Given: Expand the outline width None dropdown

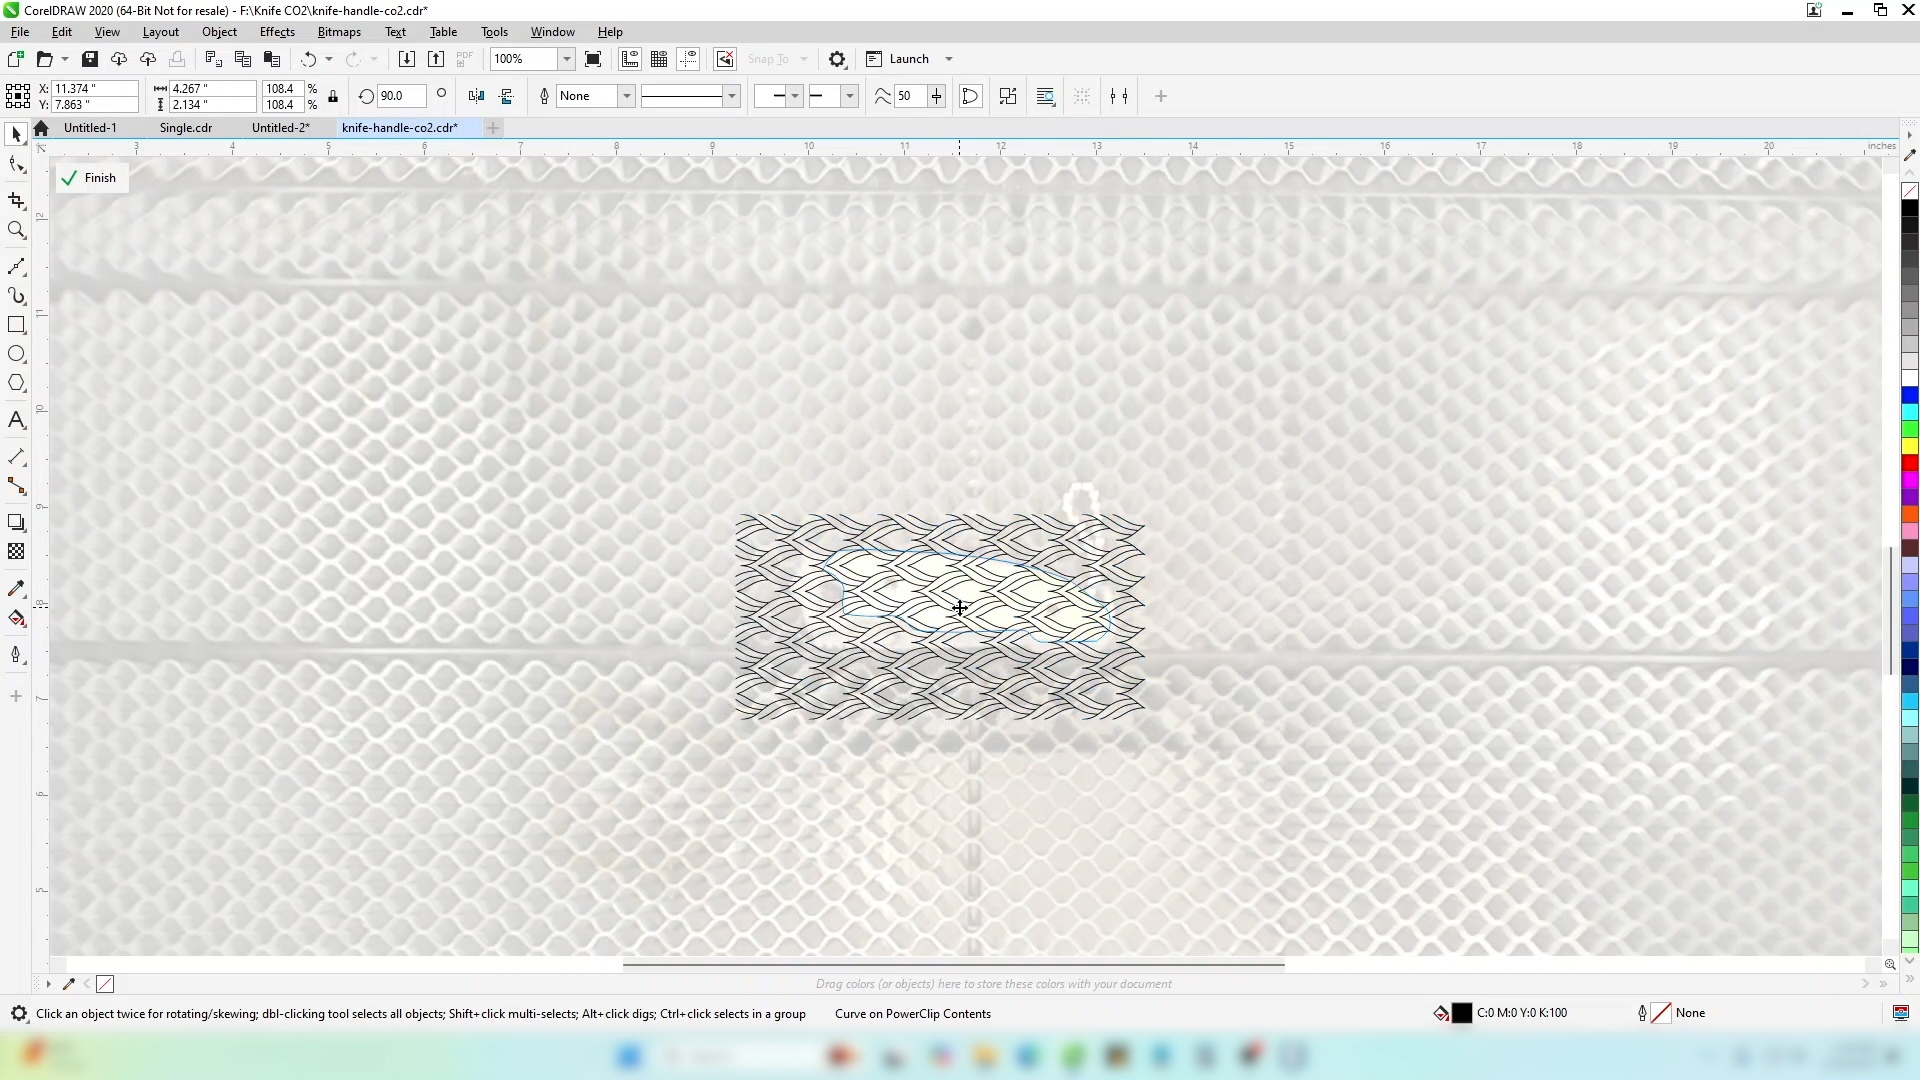Looking at the screenshot, I should pos(626,97).
